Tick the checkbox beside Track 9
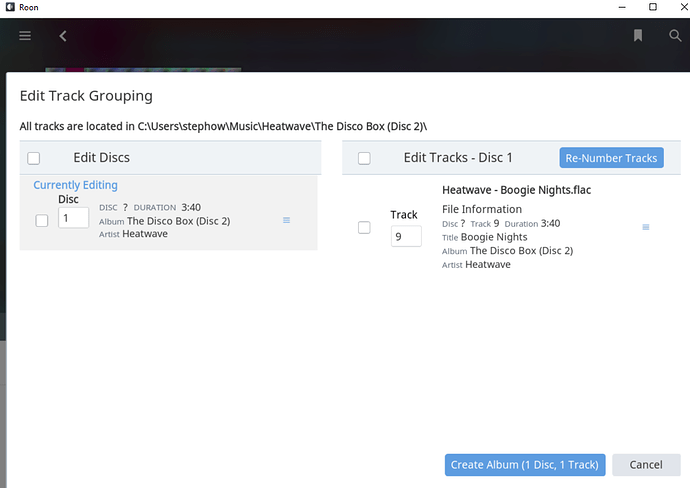The height and width of the screenshot is (488, 690). click(x=364, y=227)
